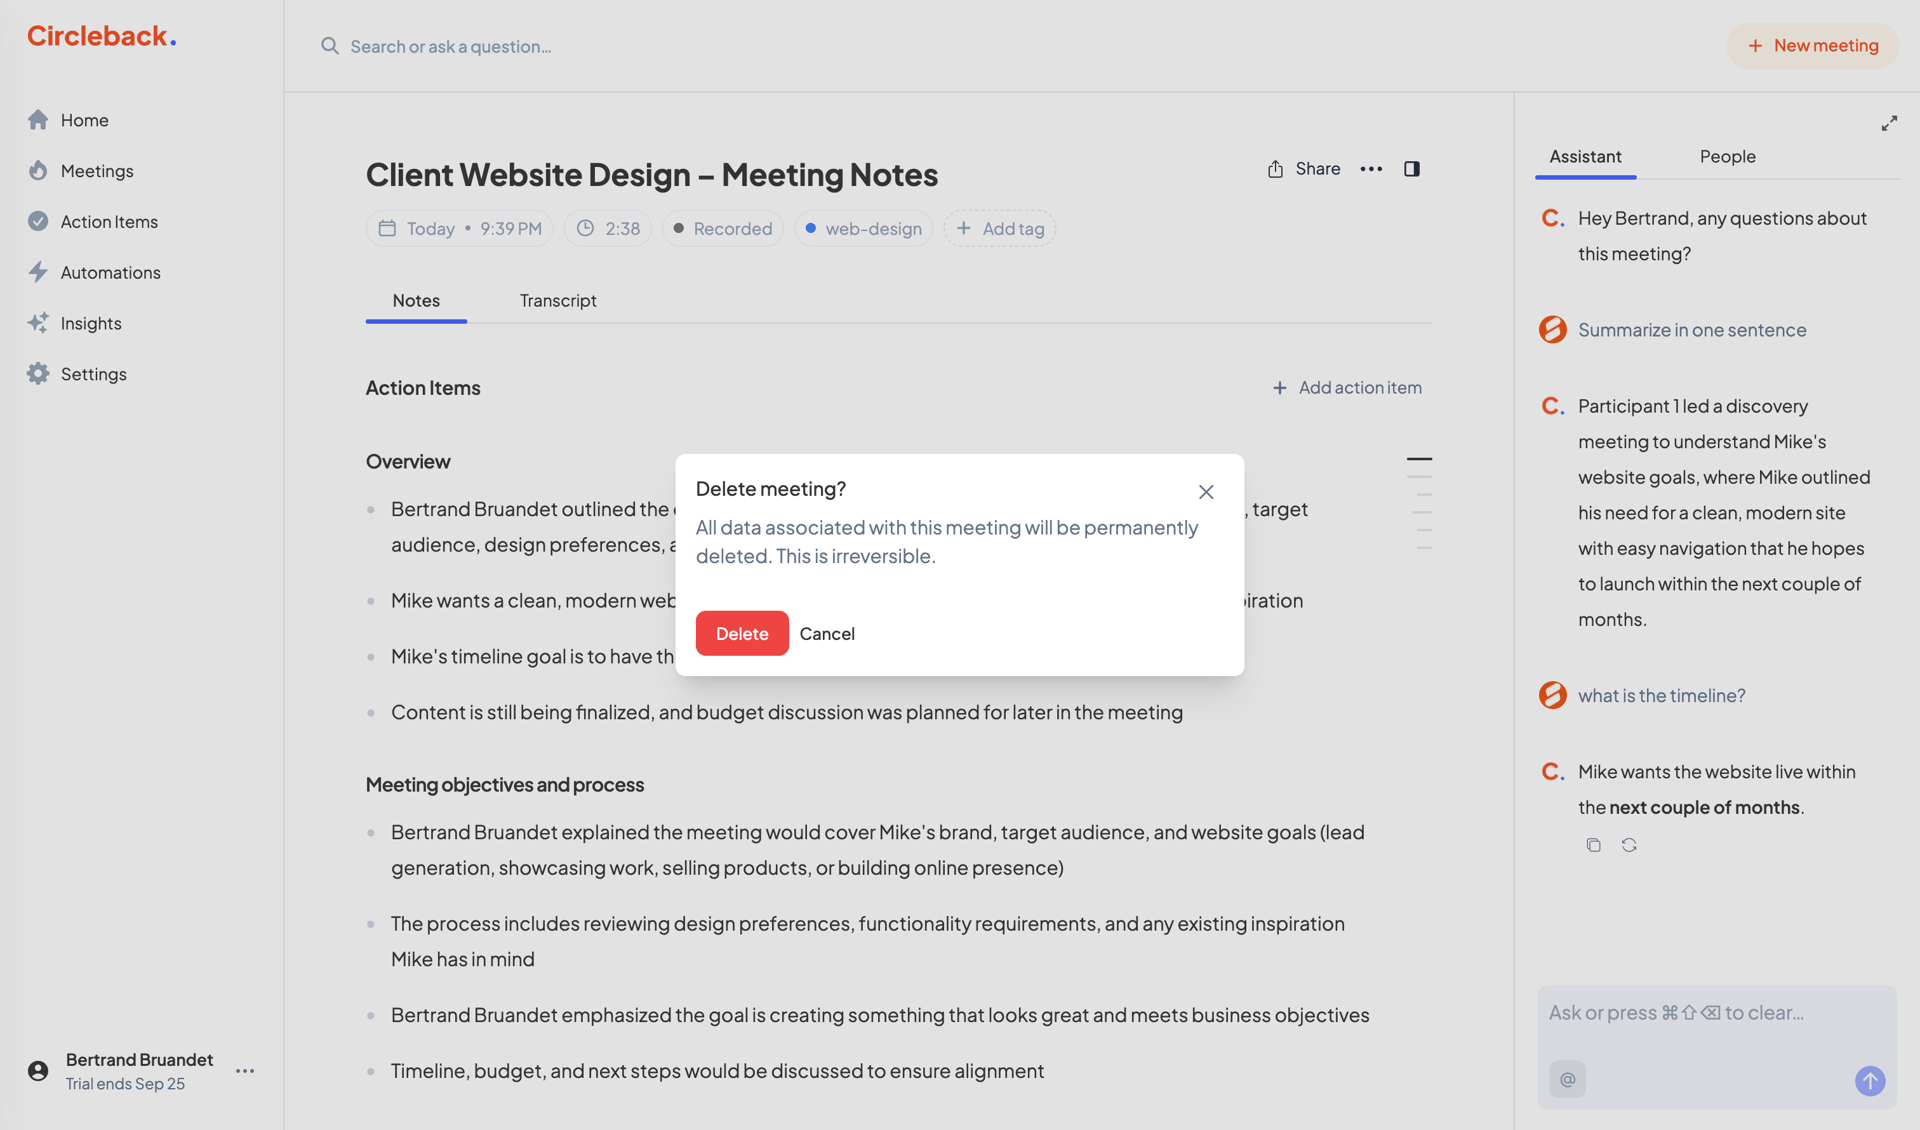
Task: Copy the assistant's timeline answer
Action: [x=1593, y=844]
